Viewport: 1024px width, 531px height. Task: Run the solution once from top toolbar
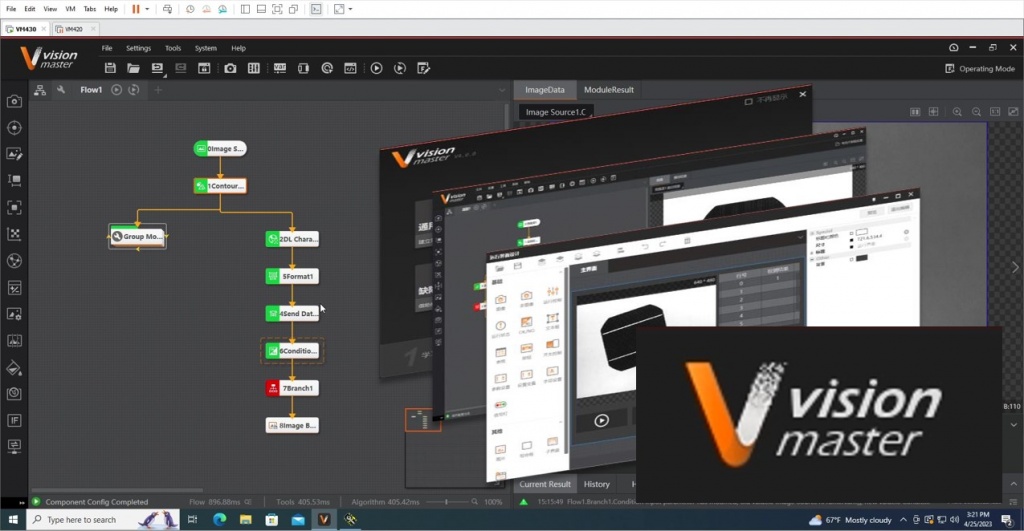coord(376,68)
